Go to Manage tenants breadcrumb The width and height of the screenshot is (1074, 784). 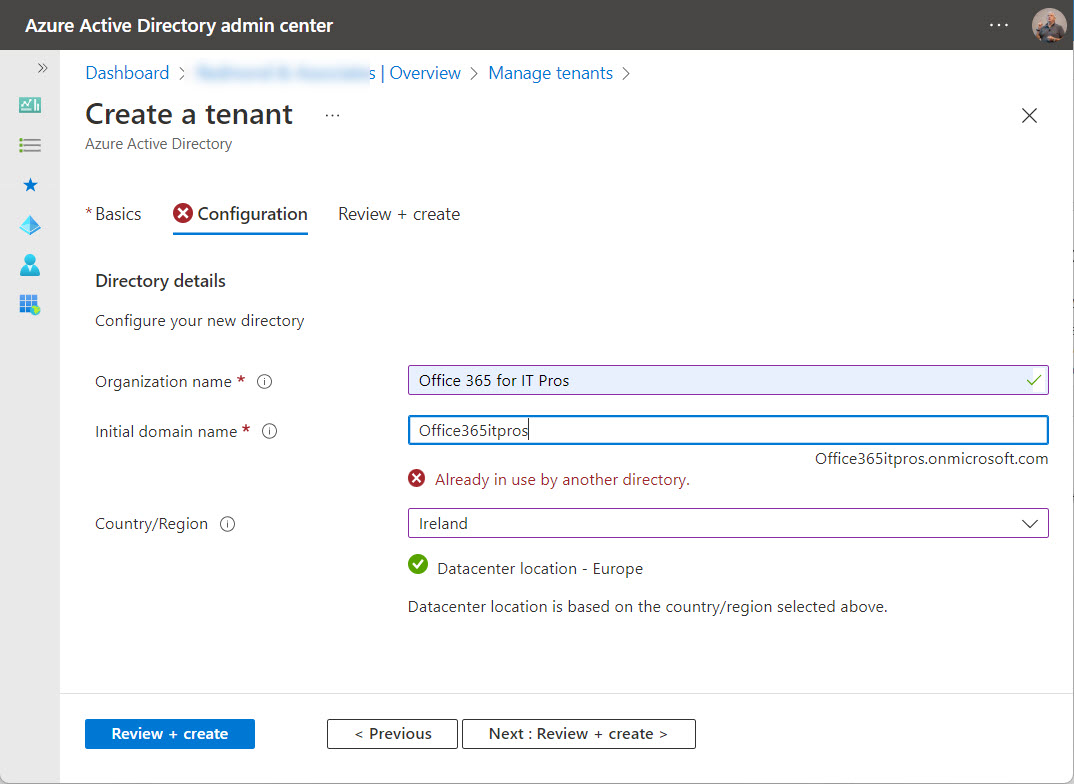551,73
